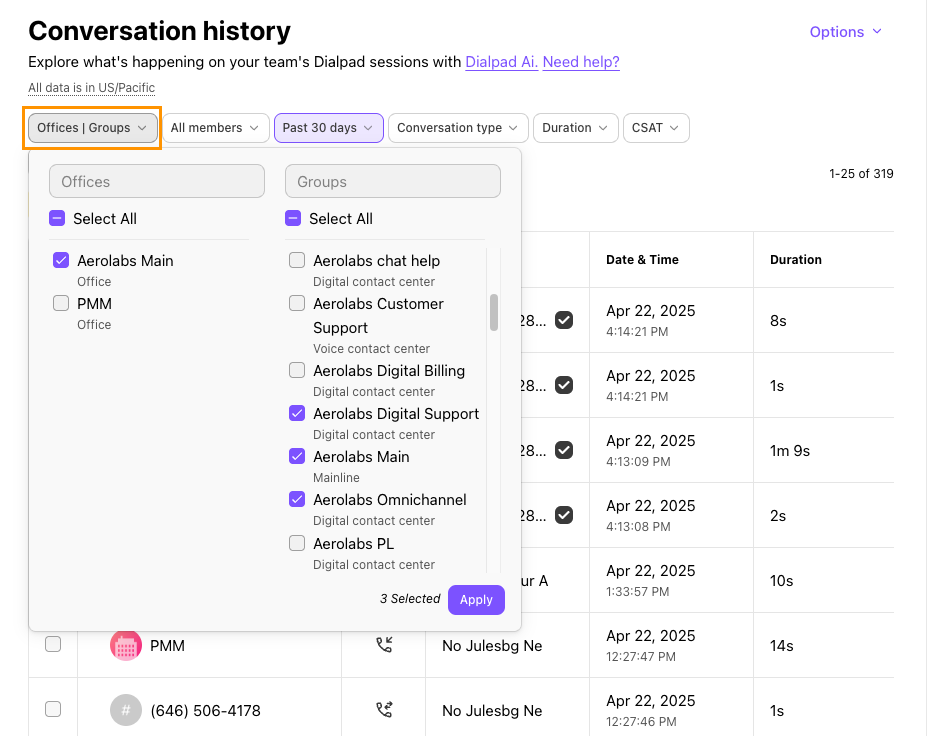This screenshot has height=736, width=927.
Task: Click the Conversation history heading
Action: (x=160, y=31)
